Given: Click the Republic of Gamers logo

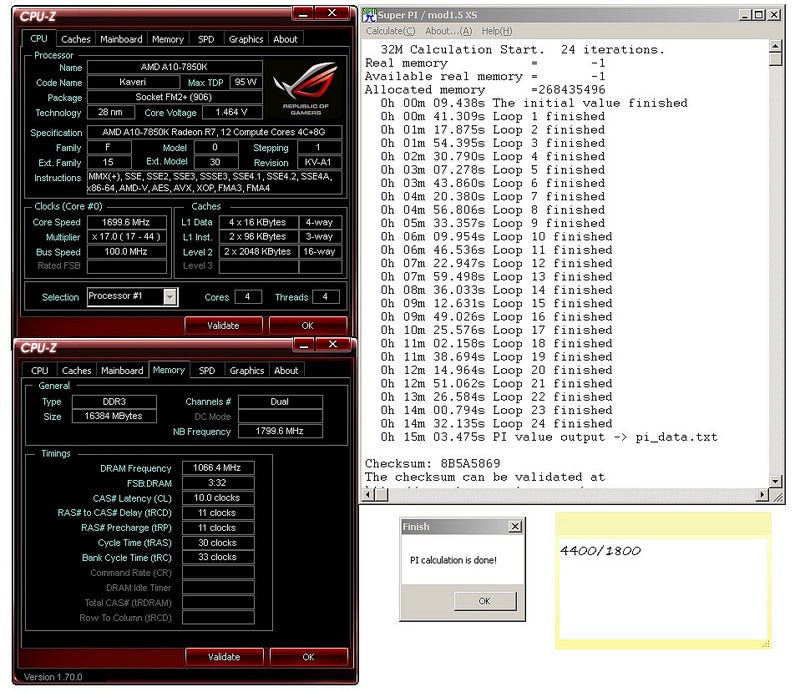Looking at the screenshot, I should coord(307,85).
